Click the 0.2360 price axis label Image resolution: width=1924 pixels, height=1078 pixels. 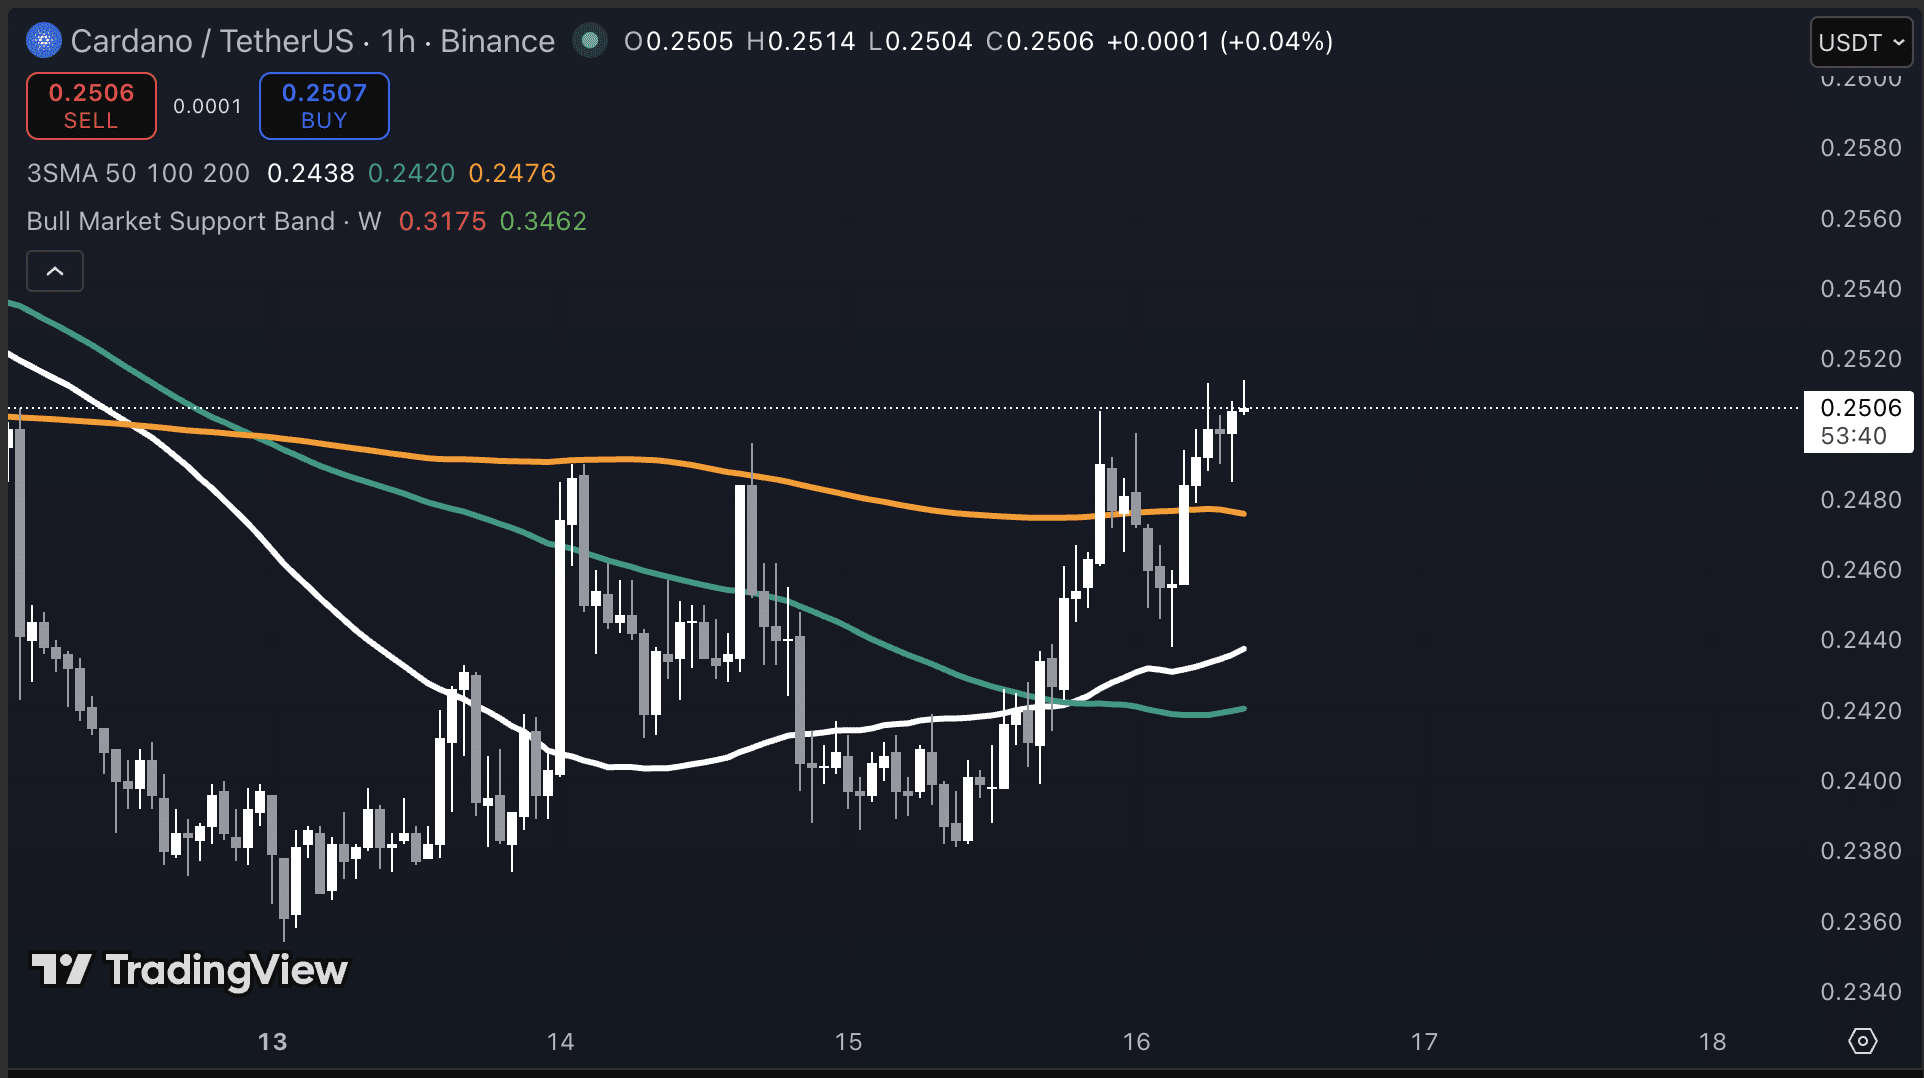[1860, 922]
